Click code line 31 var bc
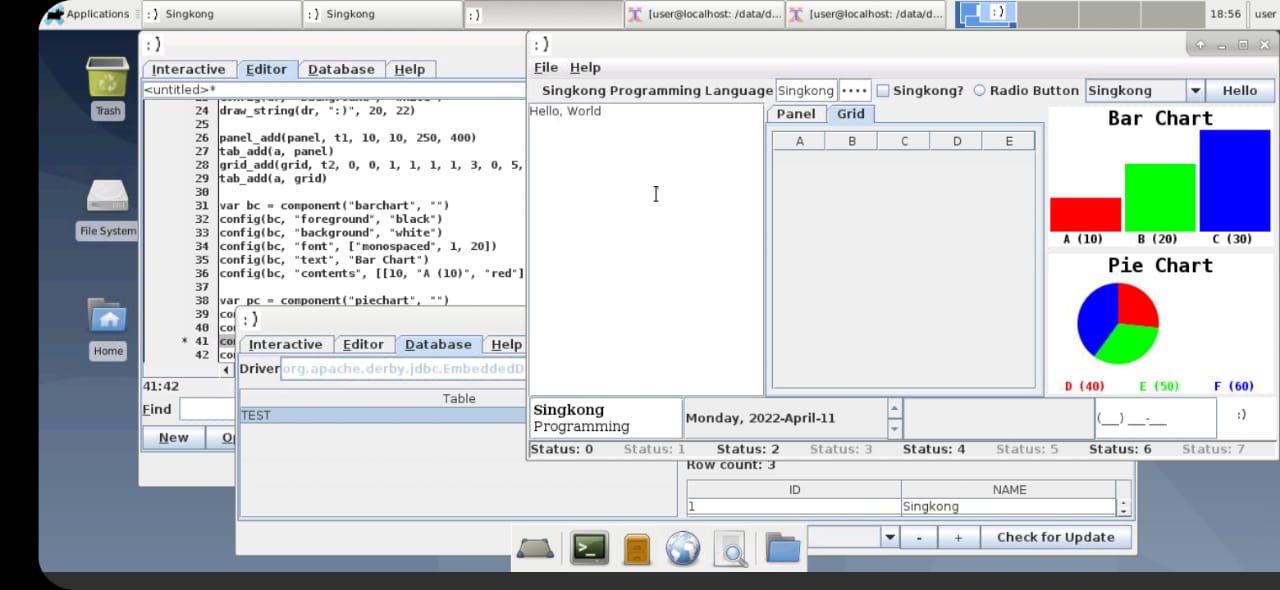This screenshot has width=1280, height=590. point(335,205)
